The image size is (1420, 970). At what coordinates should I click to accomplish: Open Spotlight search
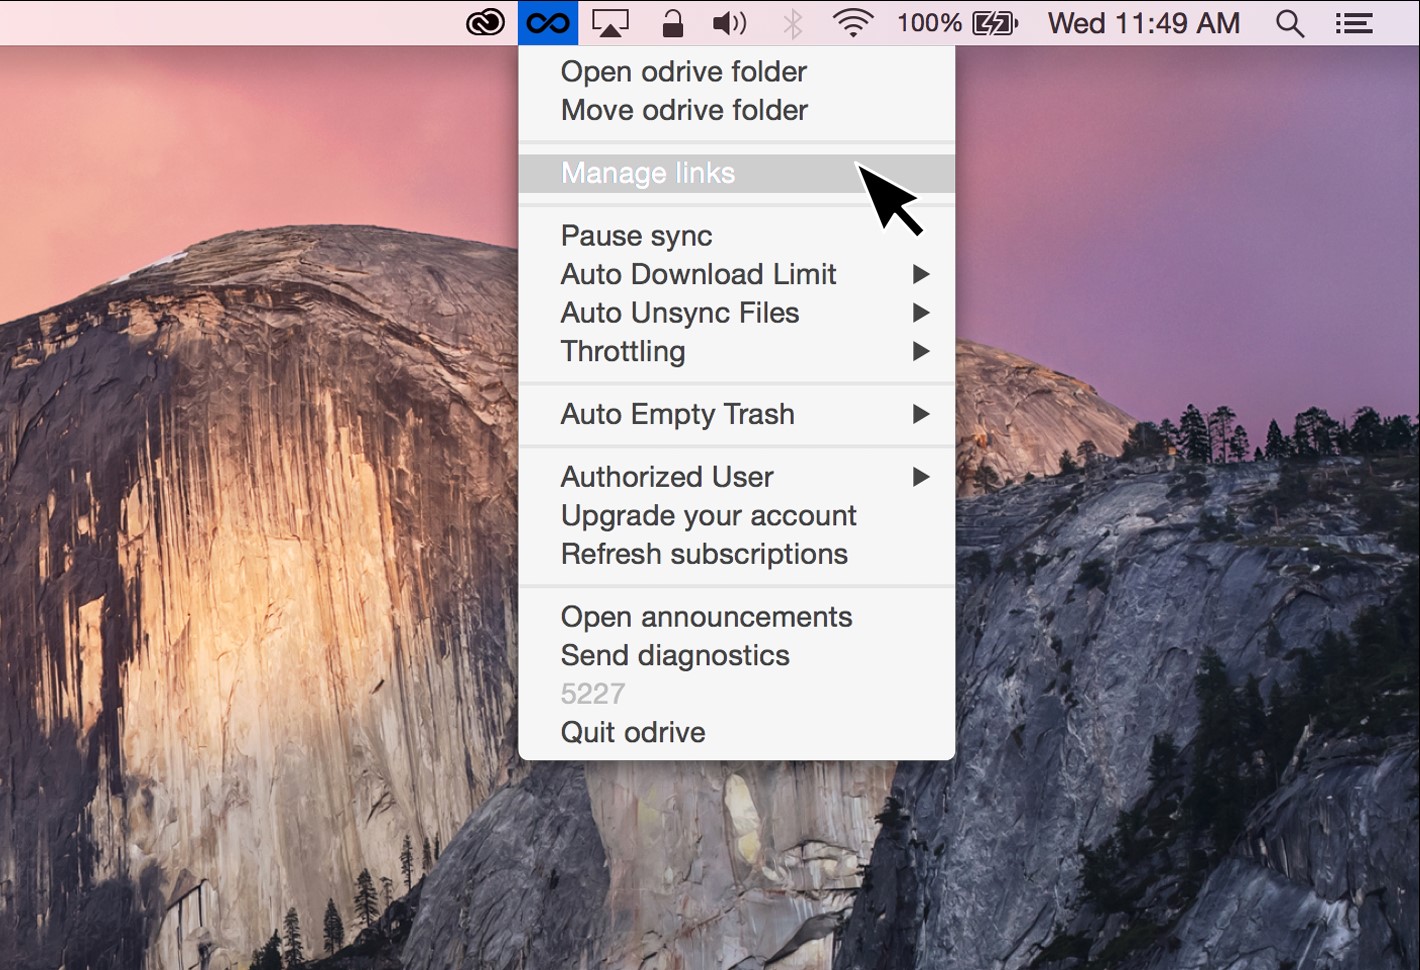(x=1290, y=22)
